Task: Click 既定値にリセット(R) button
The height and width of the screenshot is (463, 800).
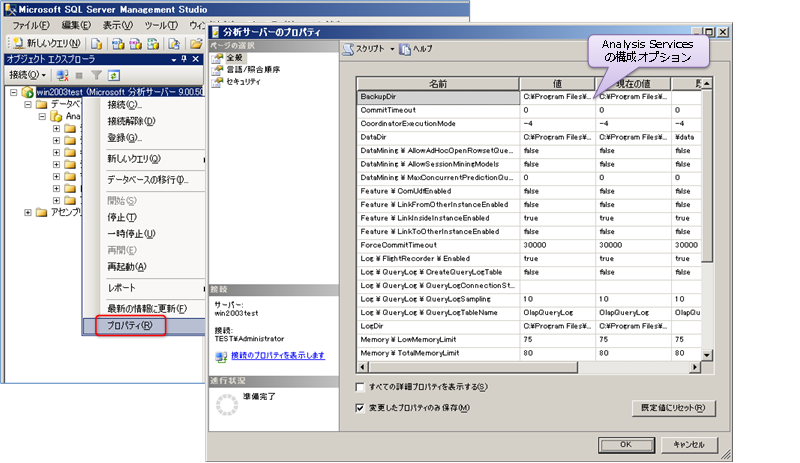Action: tap(673, 408)
